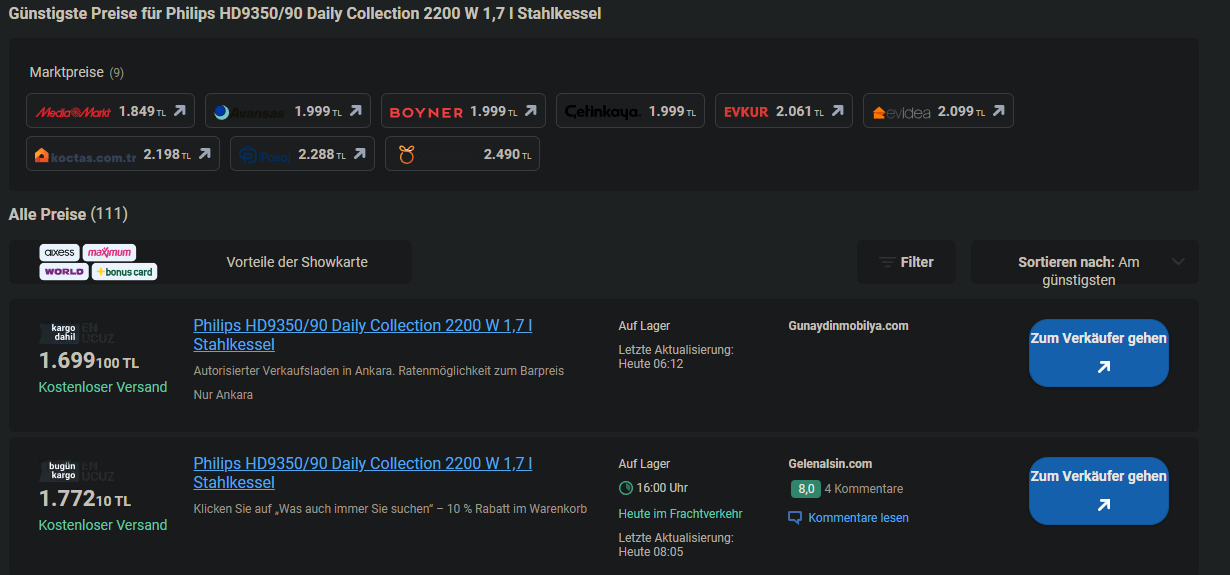The height and width of the screenshot is (575, 1230).
Task: Click the BOYNER logo
Action: click(426, 112)
